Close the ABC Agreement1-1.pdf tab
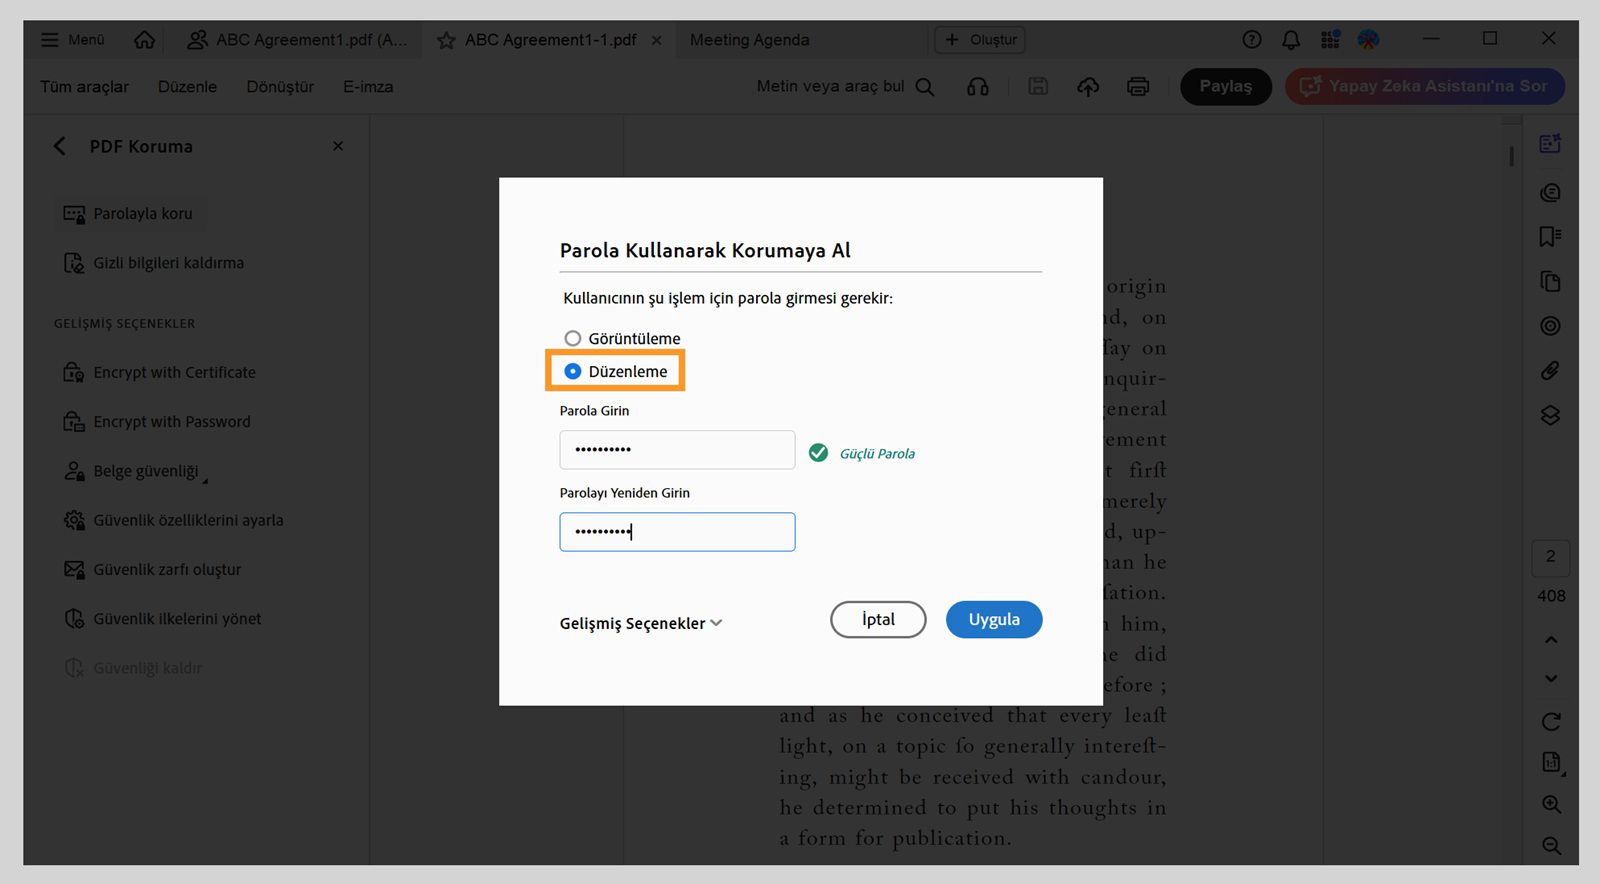This screenshot has width=1600, height=884. coord(656,40)
